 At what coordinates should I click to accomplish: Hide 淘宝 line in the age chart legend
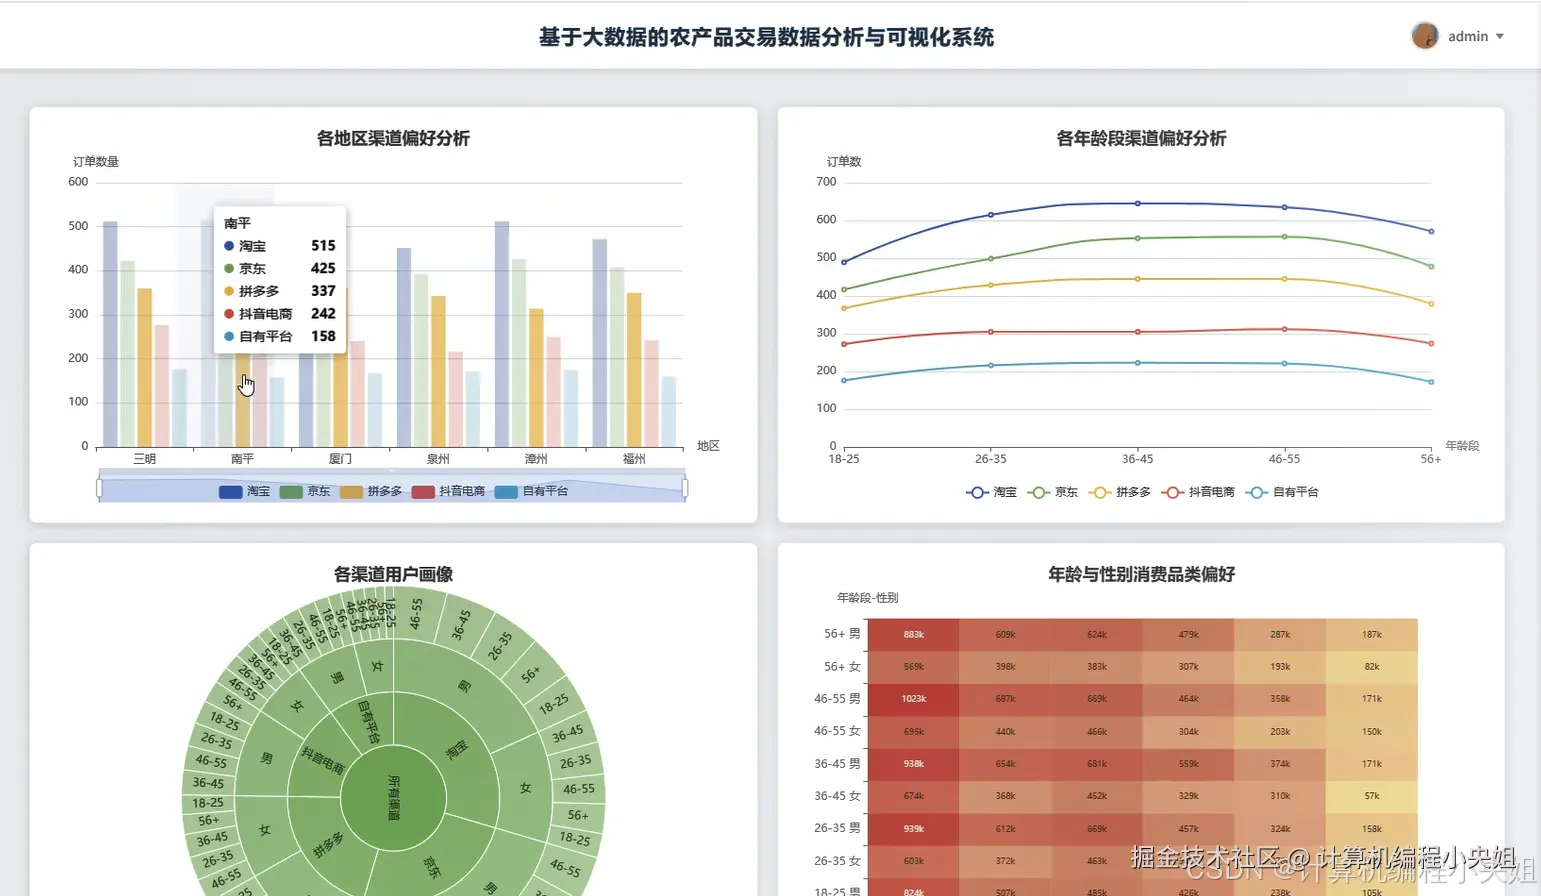click(x=991, y=492)
